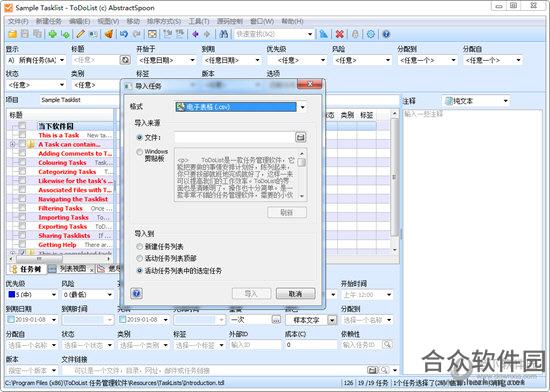Select the 'Sharing Tasklists' row
The width and height of the screenshot is (550, 392).
point(64,236)
